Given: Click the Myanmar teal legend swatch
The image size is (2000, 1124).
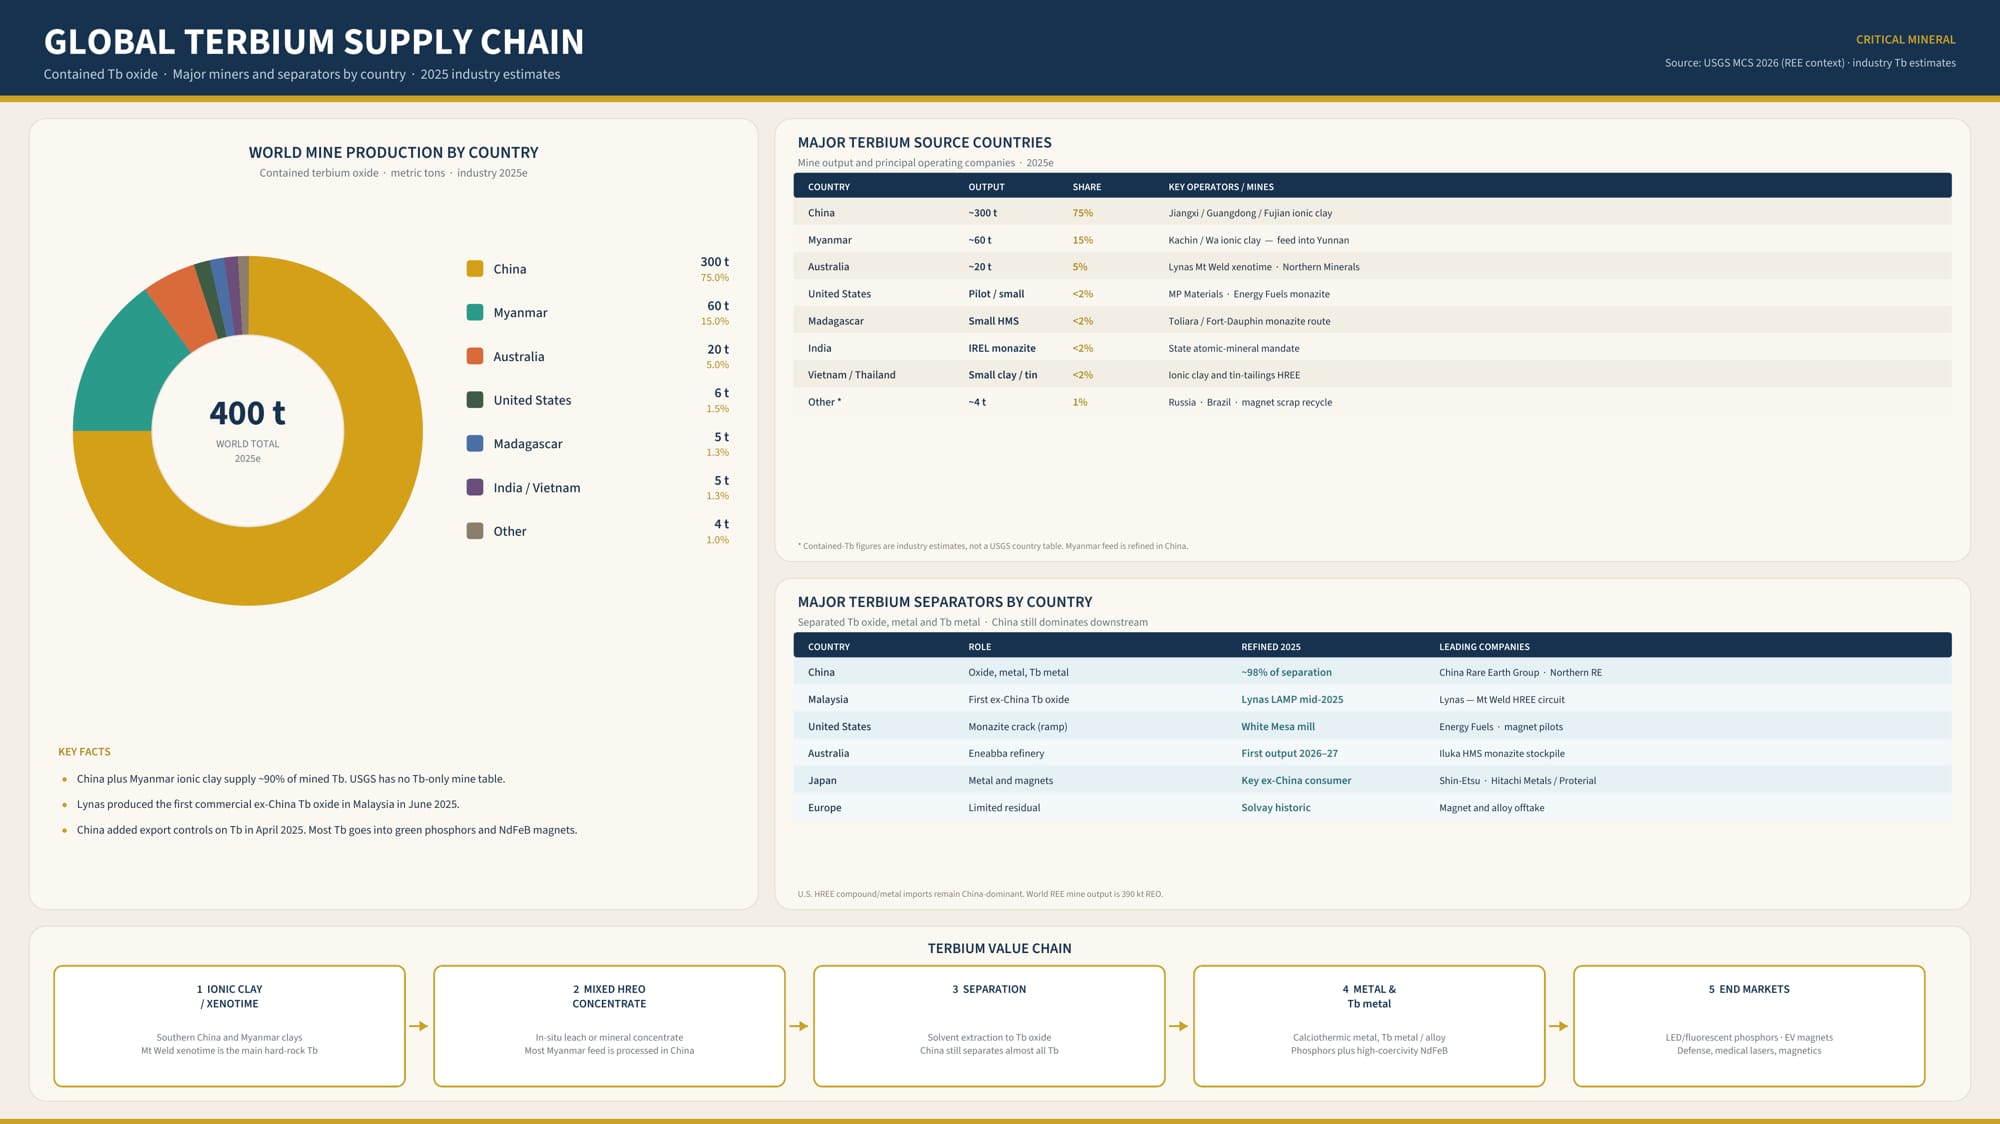Looking at the screenshot, I should point(475,312).
